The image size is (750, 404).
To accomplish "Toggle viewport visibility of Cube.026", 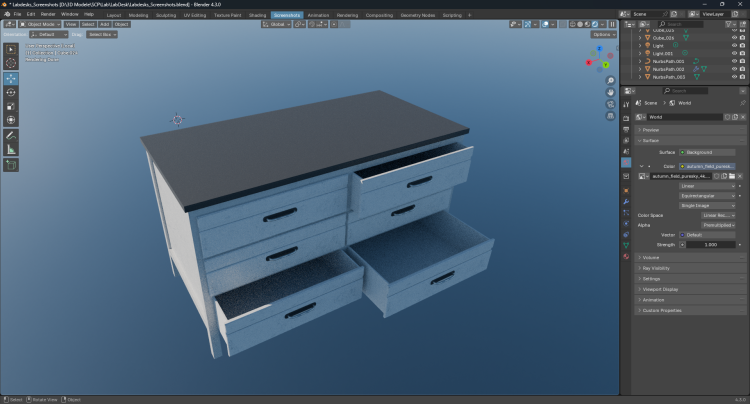I will pos(734,38).
